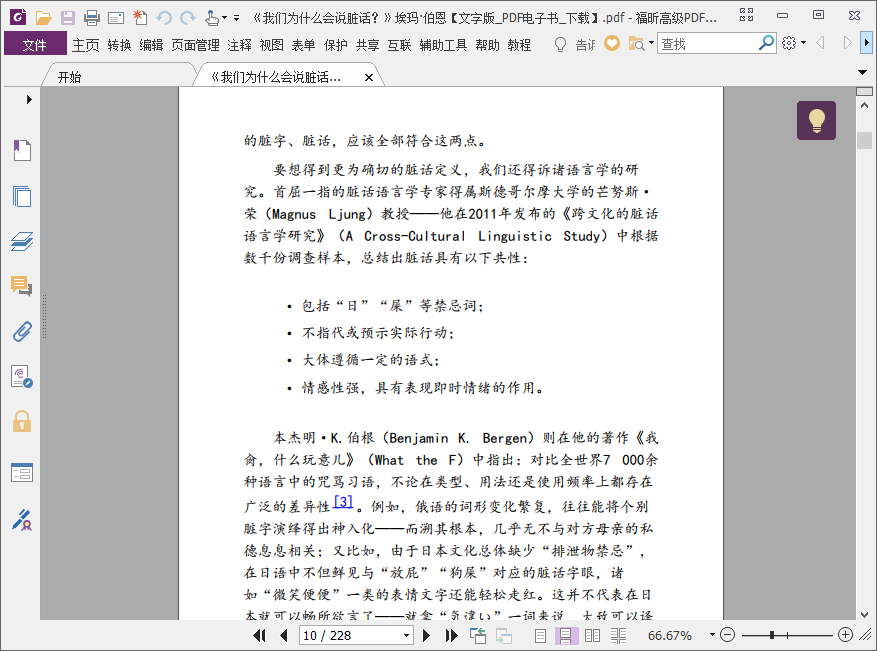Jump to the first page

pyautogui.click(x=259, y=635)
